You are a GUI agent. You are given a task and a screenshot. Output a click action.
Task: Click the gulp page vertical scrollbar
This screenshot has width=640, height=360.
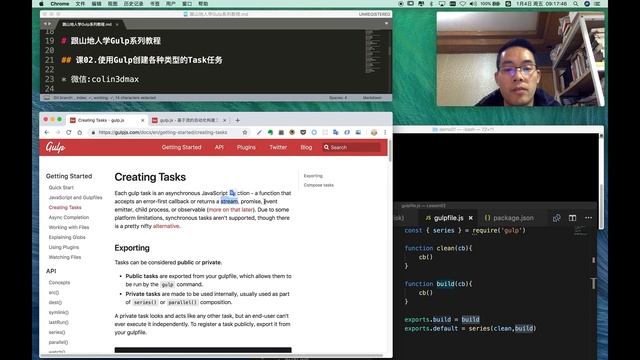coord(390,151)
